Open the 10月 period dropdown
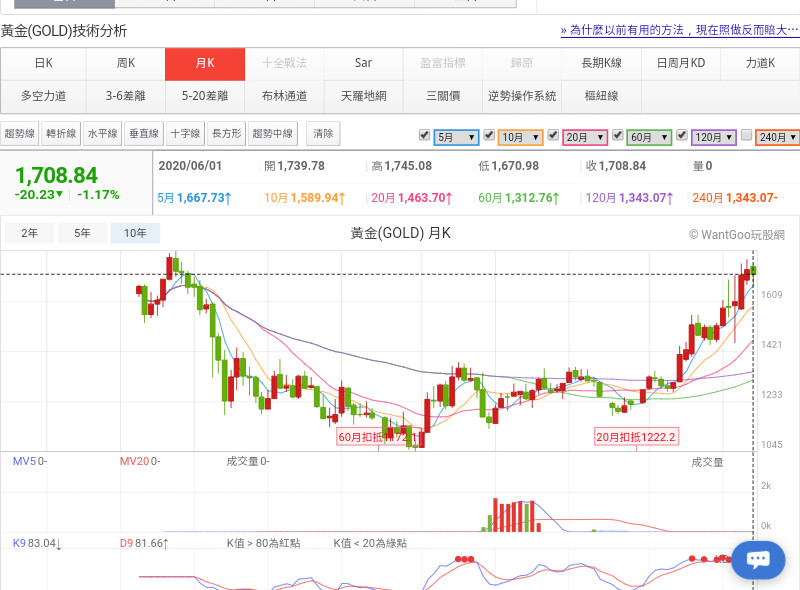The height and width of the screenshot is (590, 800). click(521, 137)
